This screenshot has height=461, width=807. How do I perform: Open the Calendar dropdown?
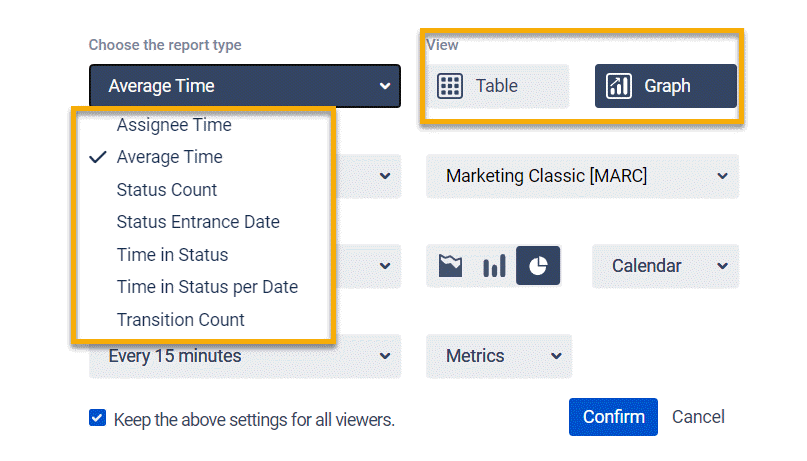click(x=665, y=266)
